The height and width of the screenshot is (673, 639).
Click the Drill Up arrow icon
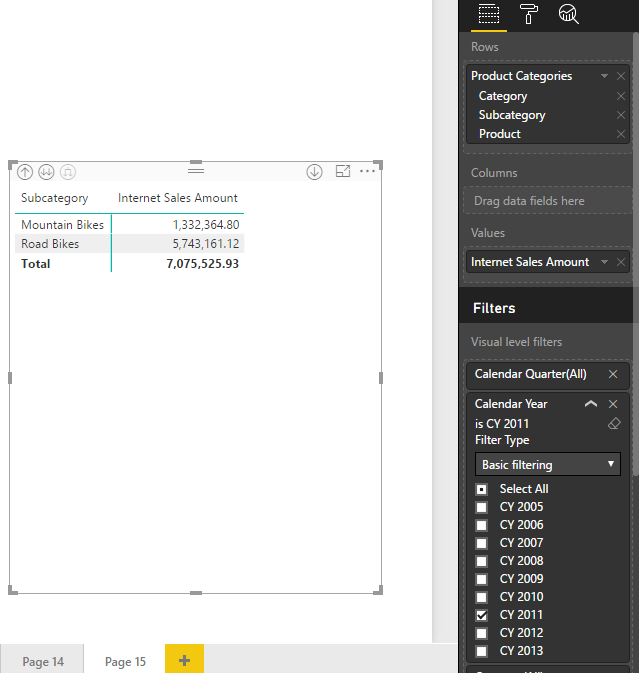pos(25,172)
